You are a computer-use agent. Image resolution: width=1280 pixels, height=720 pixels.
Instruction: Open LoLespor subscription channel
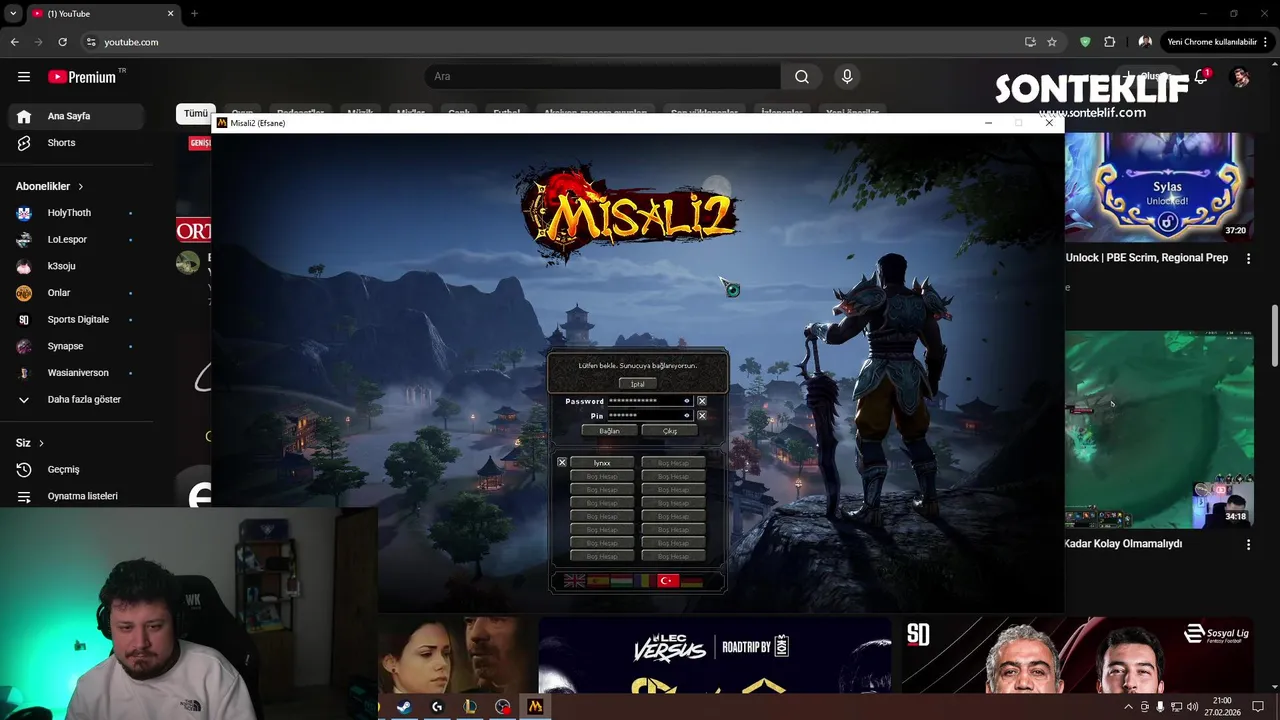76,240
